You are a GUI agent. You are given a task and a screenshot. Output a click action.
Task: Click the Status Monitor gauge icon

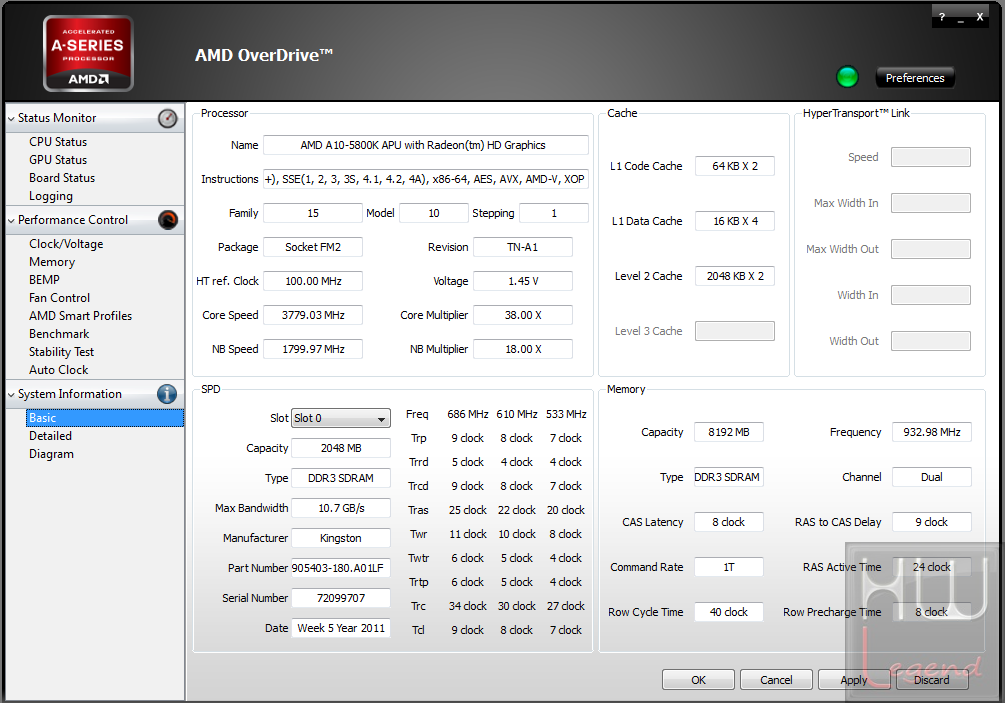(x=167, y=119)
